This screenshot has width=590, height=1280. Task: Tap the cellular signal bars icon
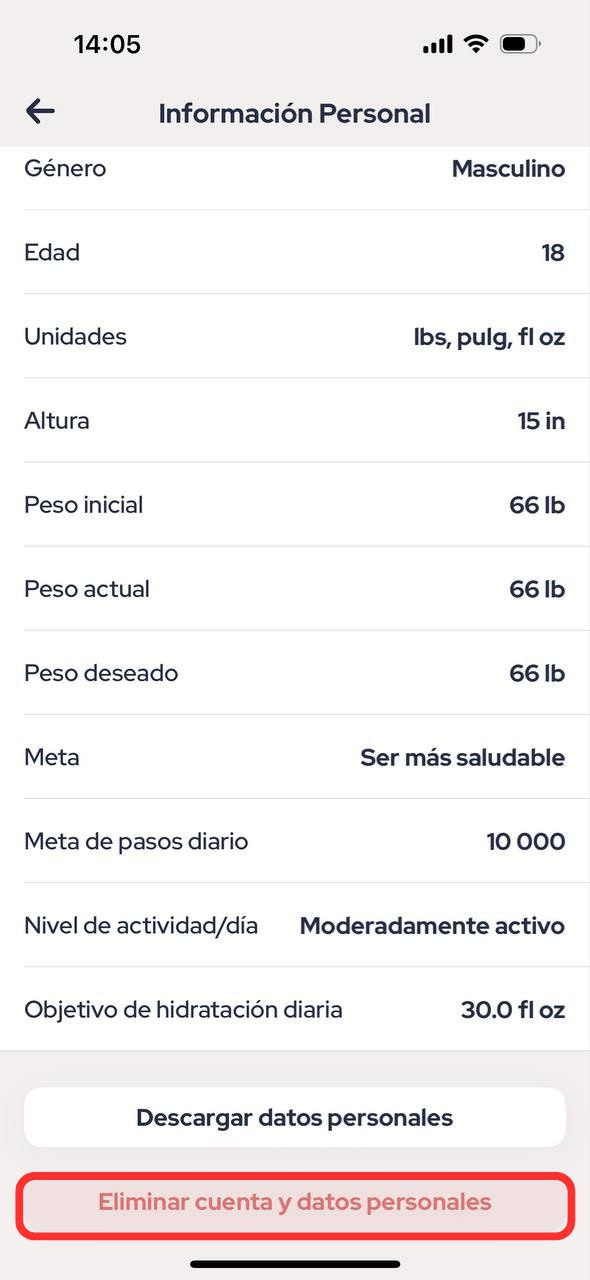click(x=438, y=45)
